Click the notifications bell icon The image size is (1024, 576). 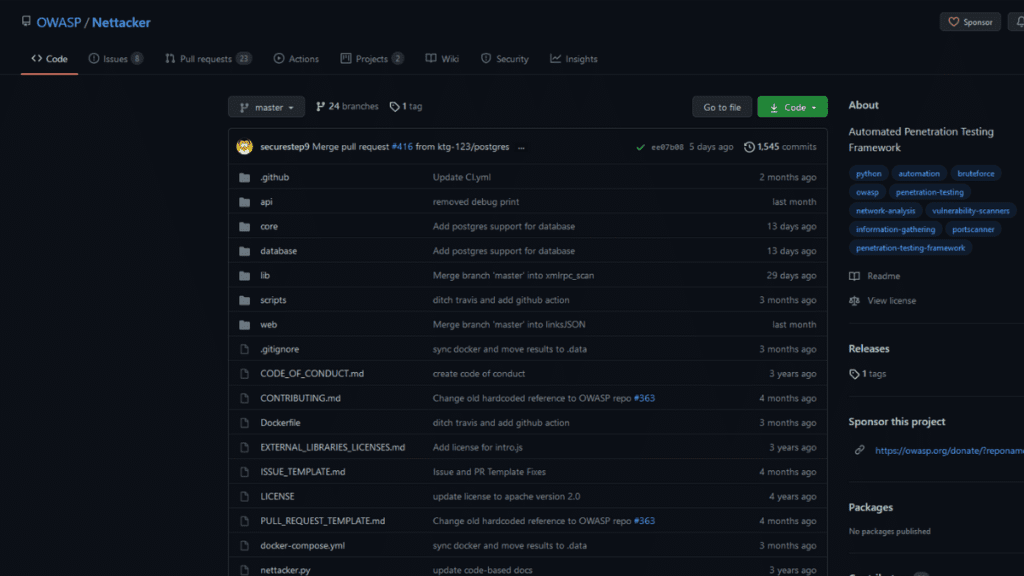pyautogui.click(x=1019, y=22)
